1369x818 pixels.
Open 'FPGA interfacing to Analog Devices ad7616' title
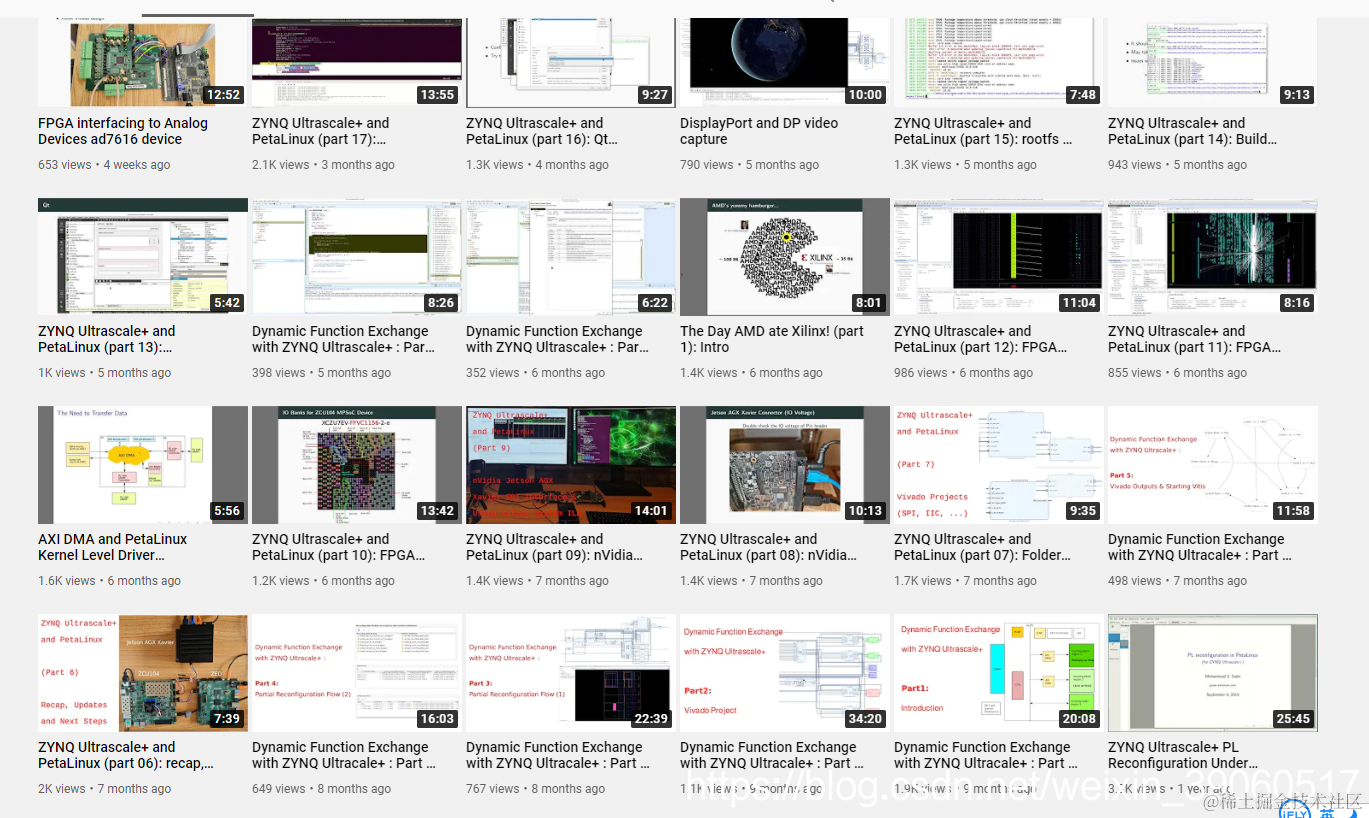pyautogui.click(x=123, y=131)
